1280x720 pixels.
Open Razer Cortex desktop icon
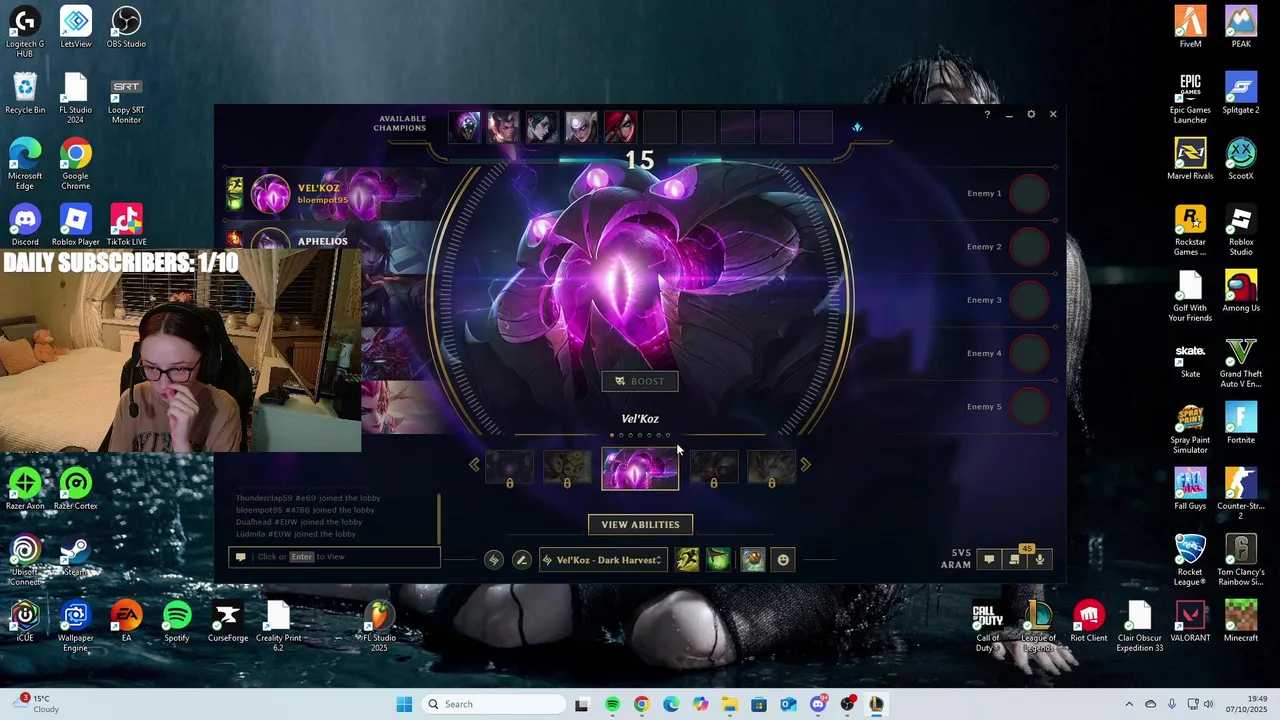click(x=76, y=490)
